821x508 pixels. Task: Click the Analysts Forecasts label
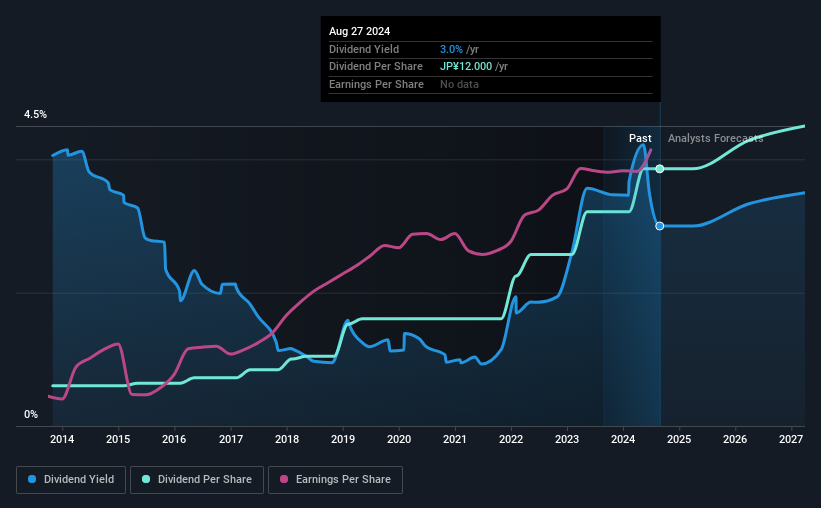[x=715, y=138]
